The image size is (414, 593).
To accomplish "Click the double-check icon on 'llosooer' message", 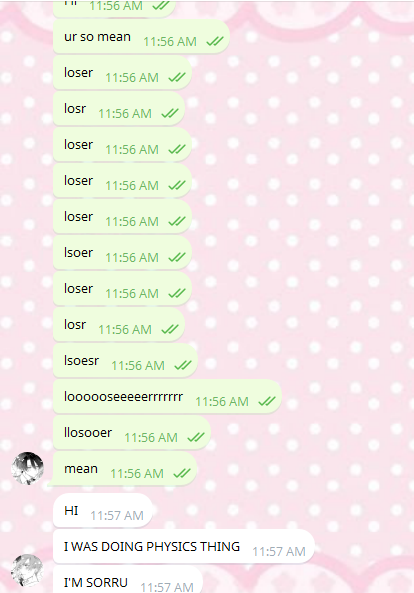I will click(196, 437).
